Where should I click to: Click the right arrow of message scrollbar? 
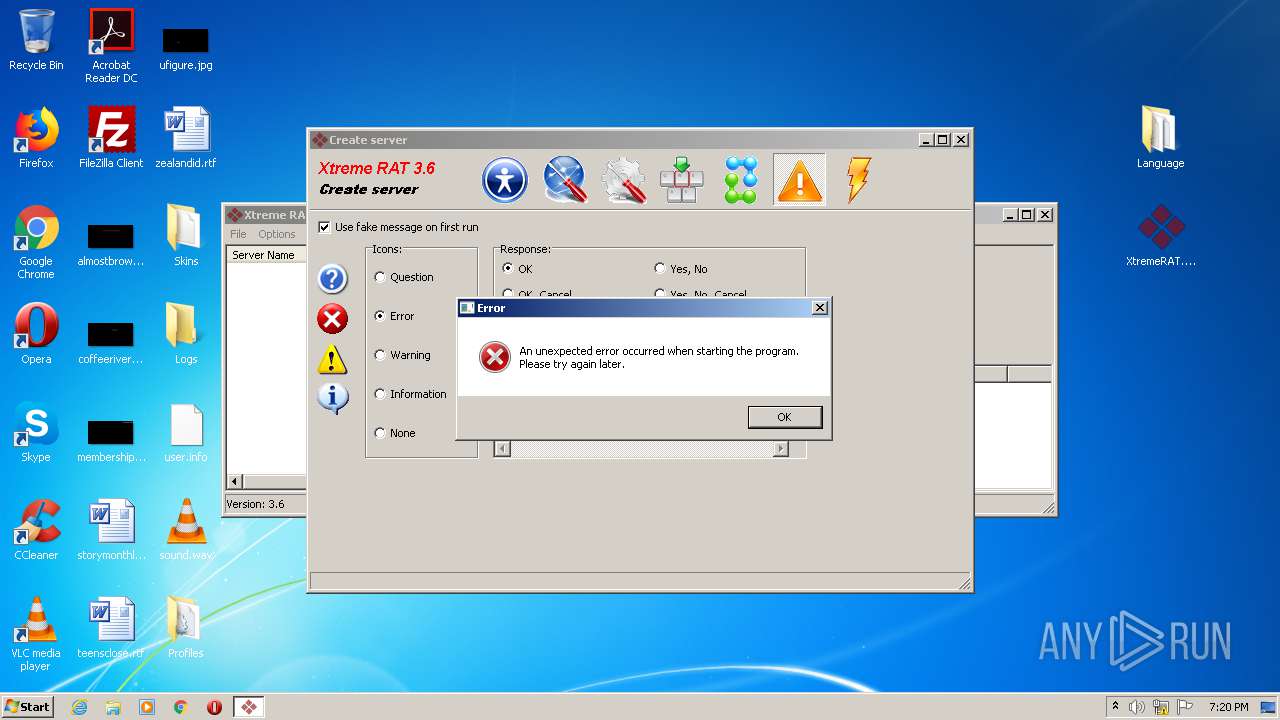pos(781,449)
